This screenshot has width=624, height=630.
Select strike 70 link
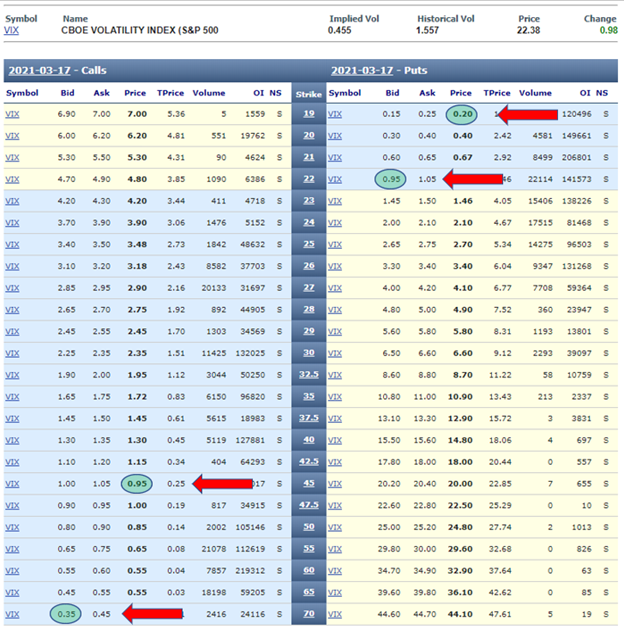point(309,614)
